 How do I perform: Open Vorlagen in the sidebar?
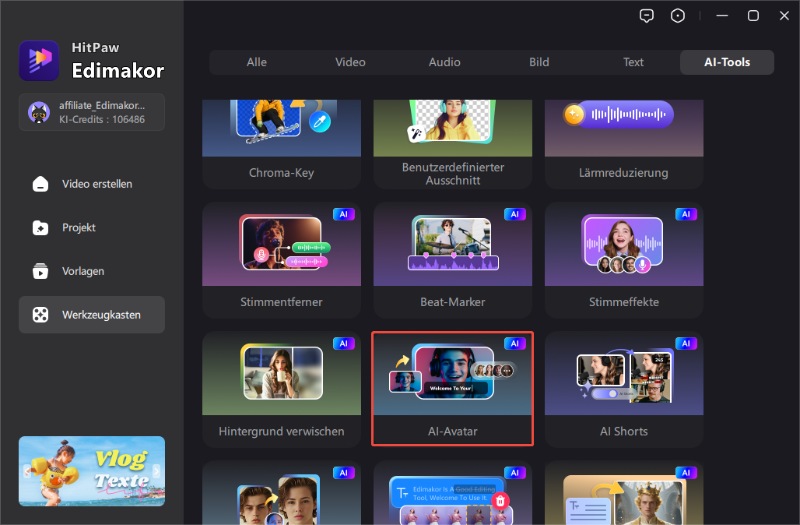(x=92, y=271)
